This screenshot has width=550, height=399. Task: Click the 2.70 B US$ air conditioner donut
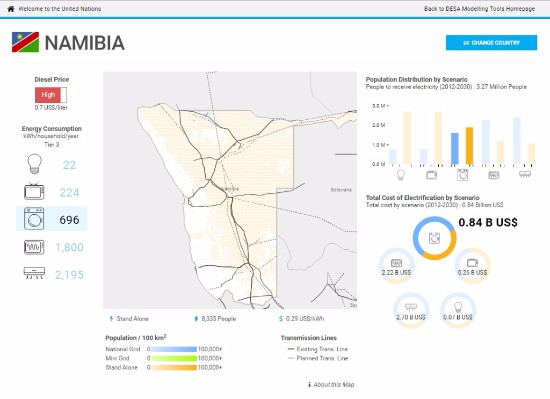(x=411, y=311)
